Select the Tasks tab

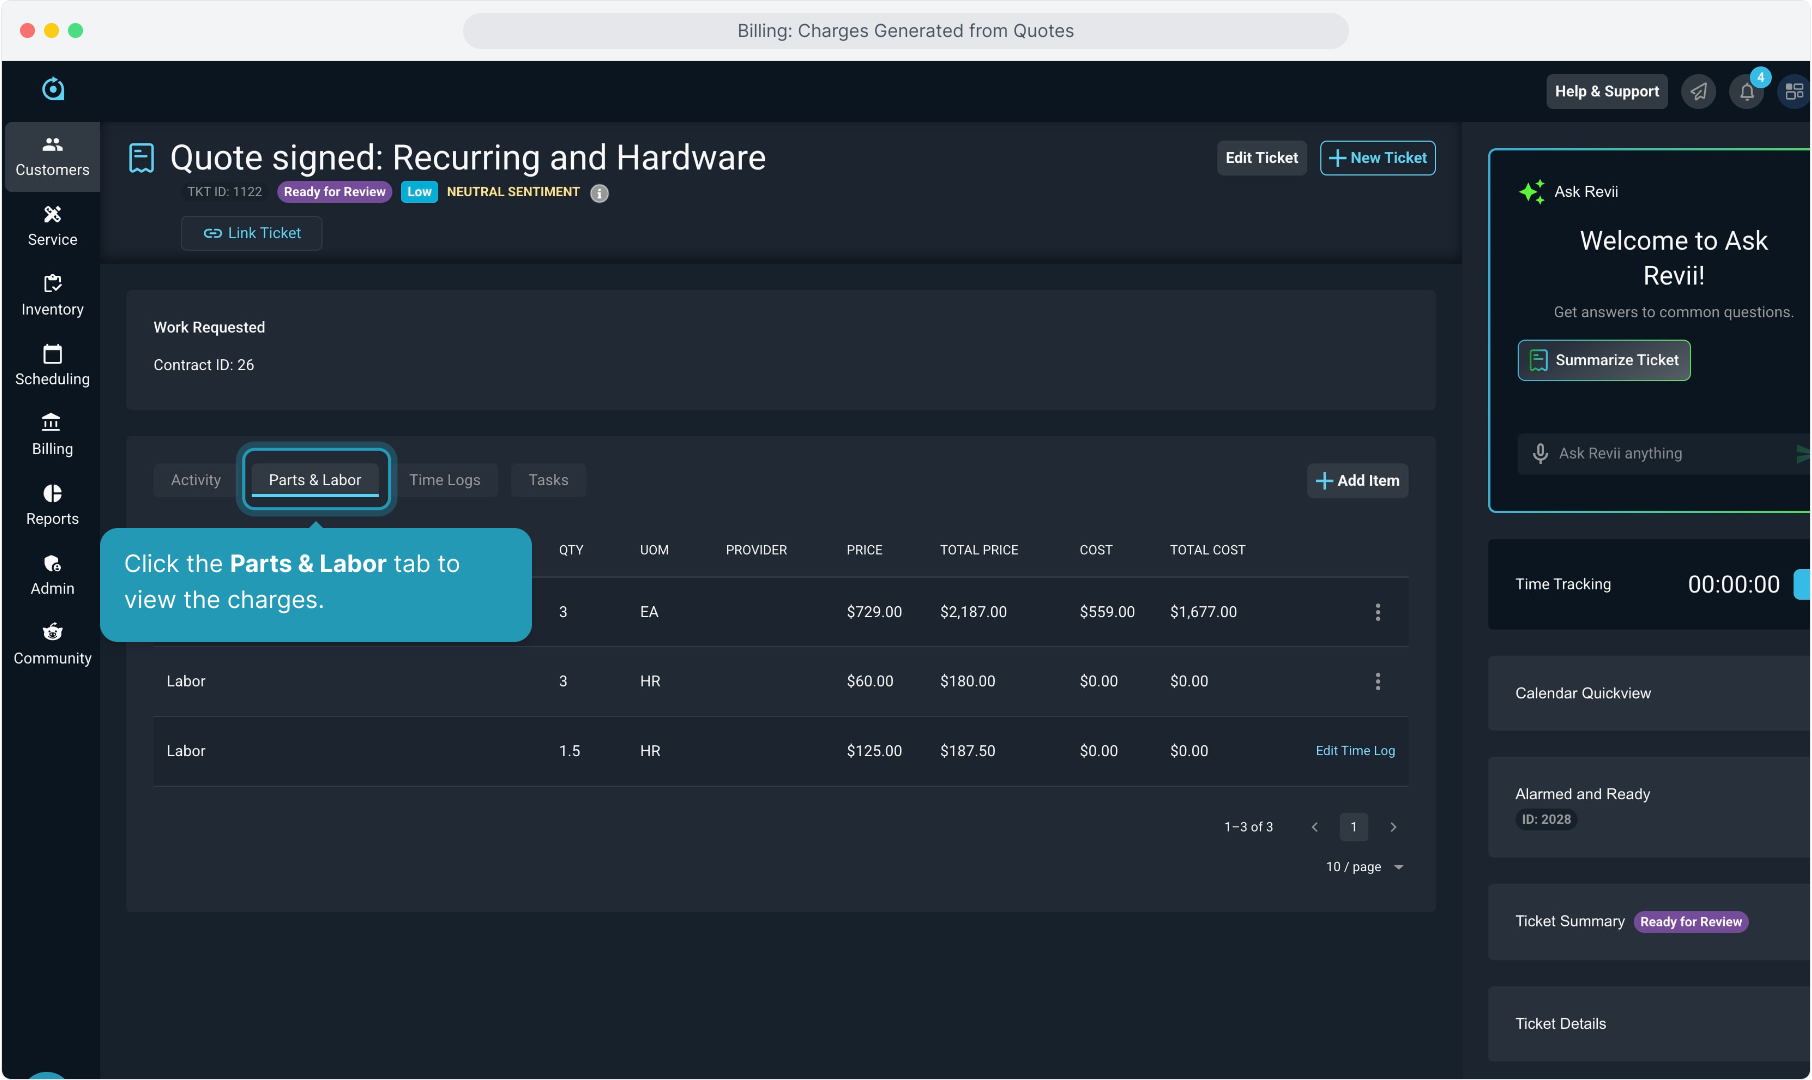tap(548, 480)
